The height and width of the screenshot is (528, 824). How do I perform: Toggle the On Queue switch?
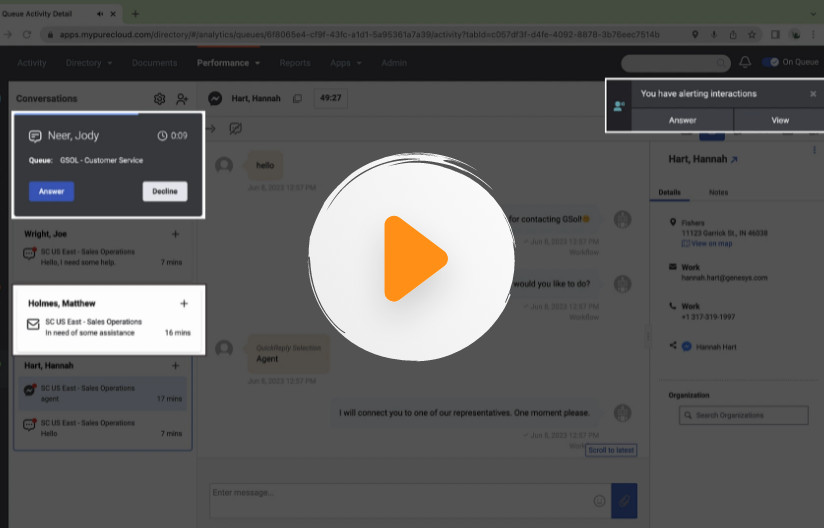770,62
